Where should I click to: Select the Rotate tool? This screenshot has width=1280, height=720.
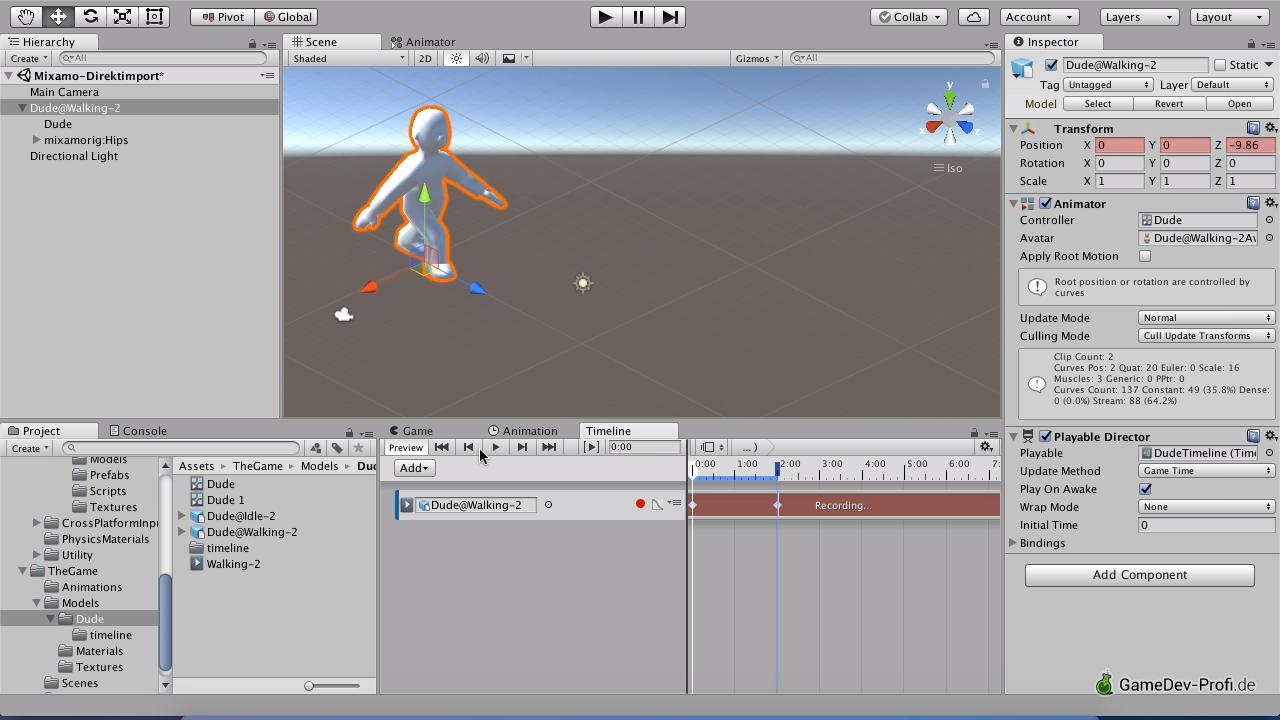(x=90, y=16)
